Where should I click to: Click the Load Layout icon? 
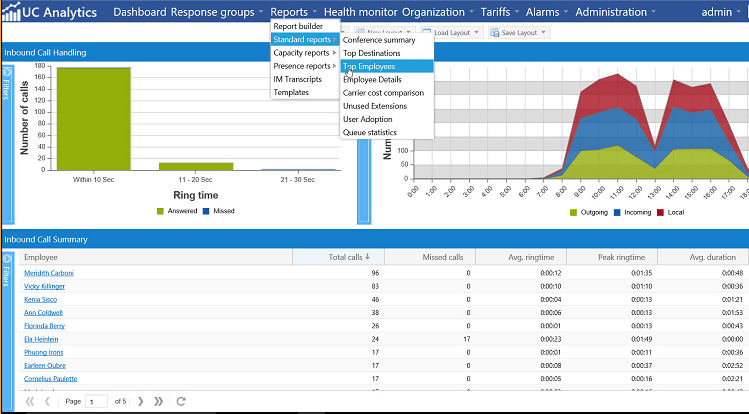[x=427, y=32]
